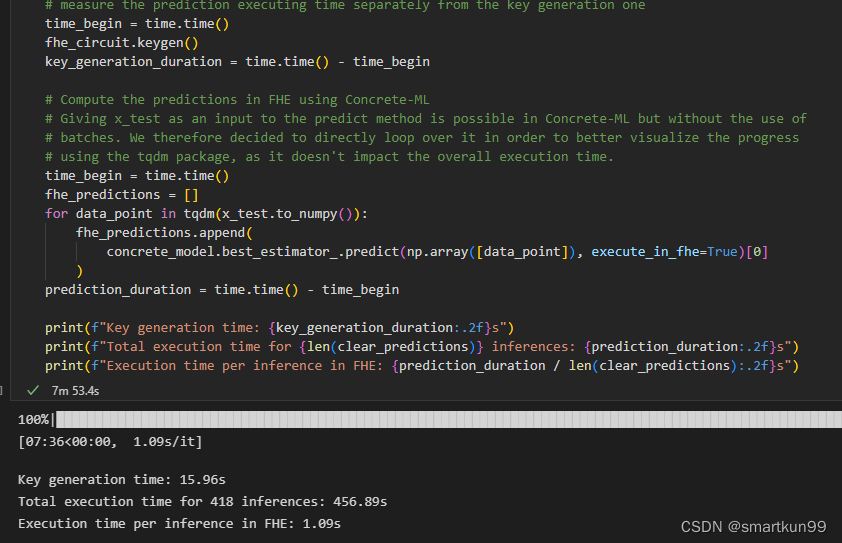Click the green cell success checkmark
This screenshot has width=842, height=543.
point(33,390)
